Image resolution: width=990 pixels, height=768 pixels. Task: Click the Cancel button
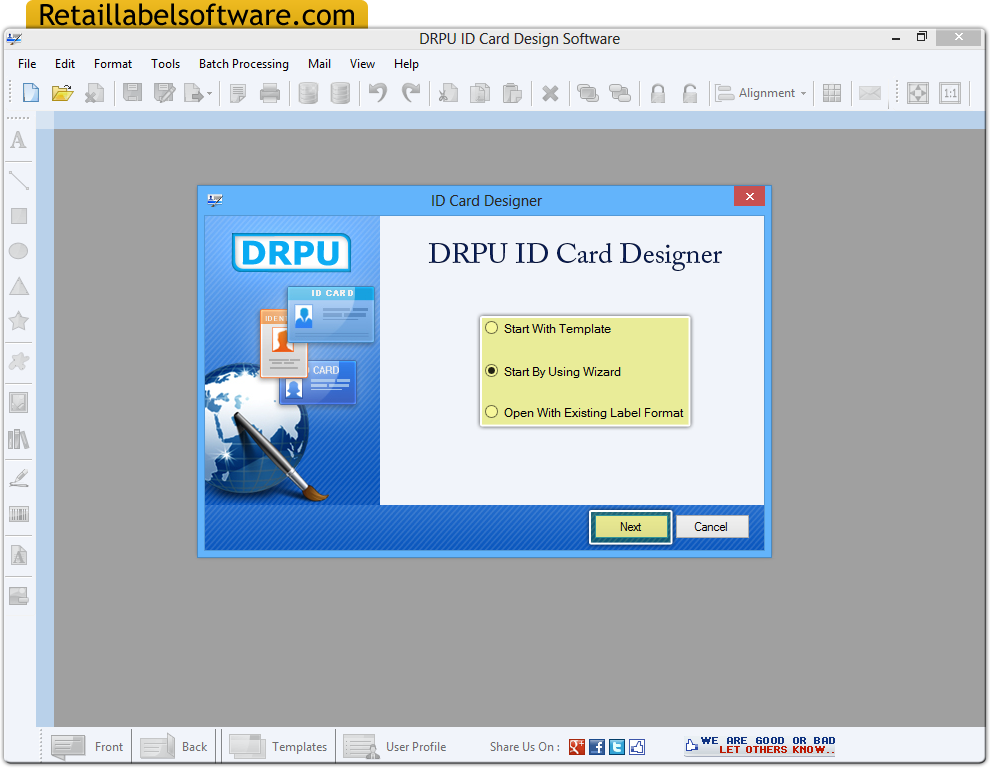click(712, 527)
